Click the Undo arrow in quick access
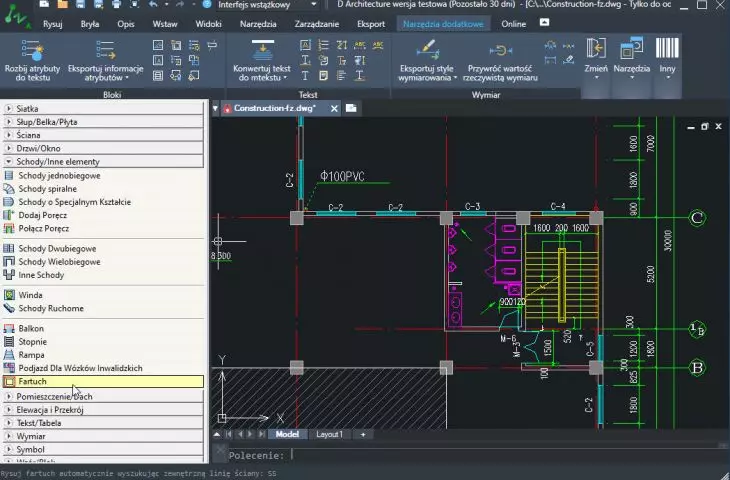 (x=153, y=4)
